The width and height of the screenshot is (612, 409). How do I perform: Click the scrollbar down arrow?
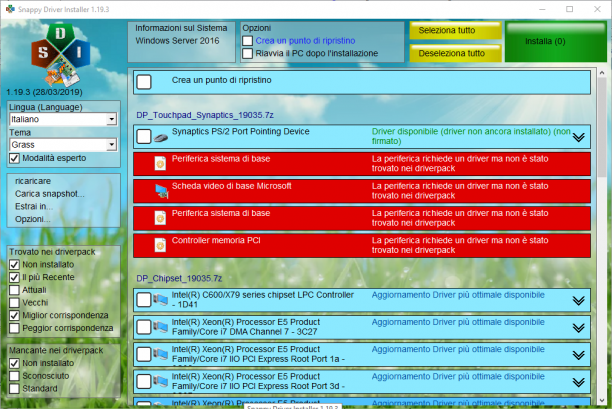pyautogui.click(x=601, y=401)
